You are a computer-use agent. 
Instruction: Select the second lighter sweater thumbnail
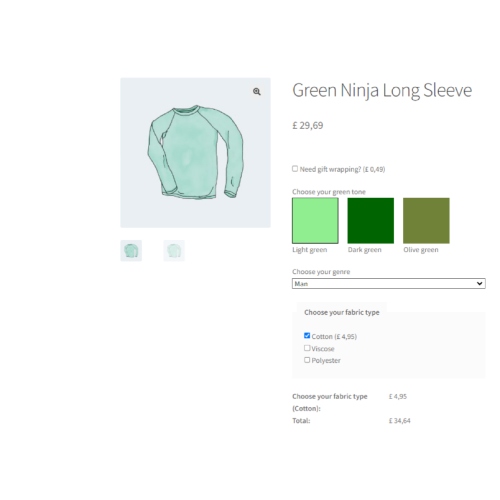[174, 250]
